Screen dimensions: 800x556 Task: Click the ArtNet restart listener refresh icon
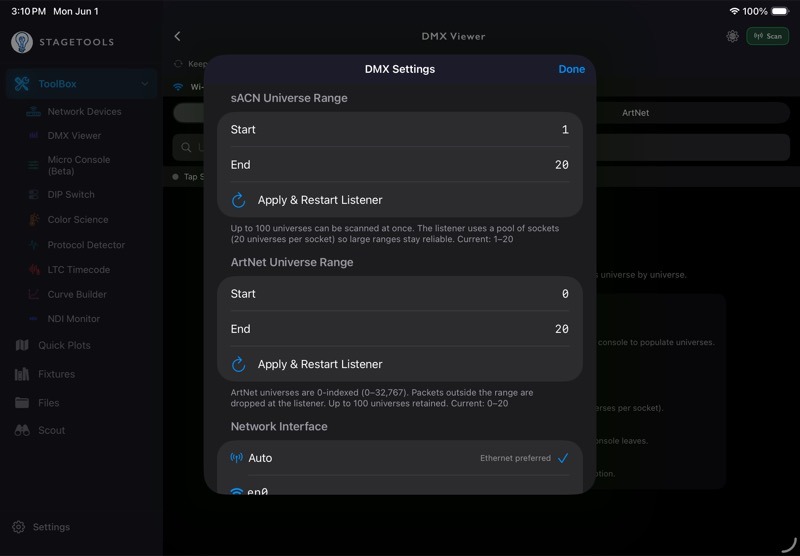(x=238, y=364)
